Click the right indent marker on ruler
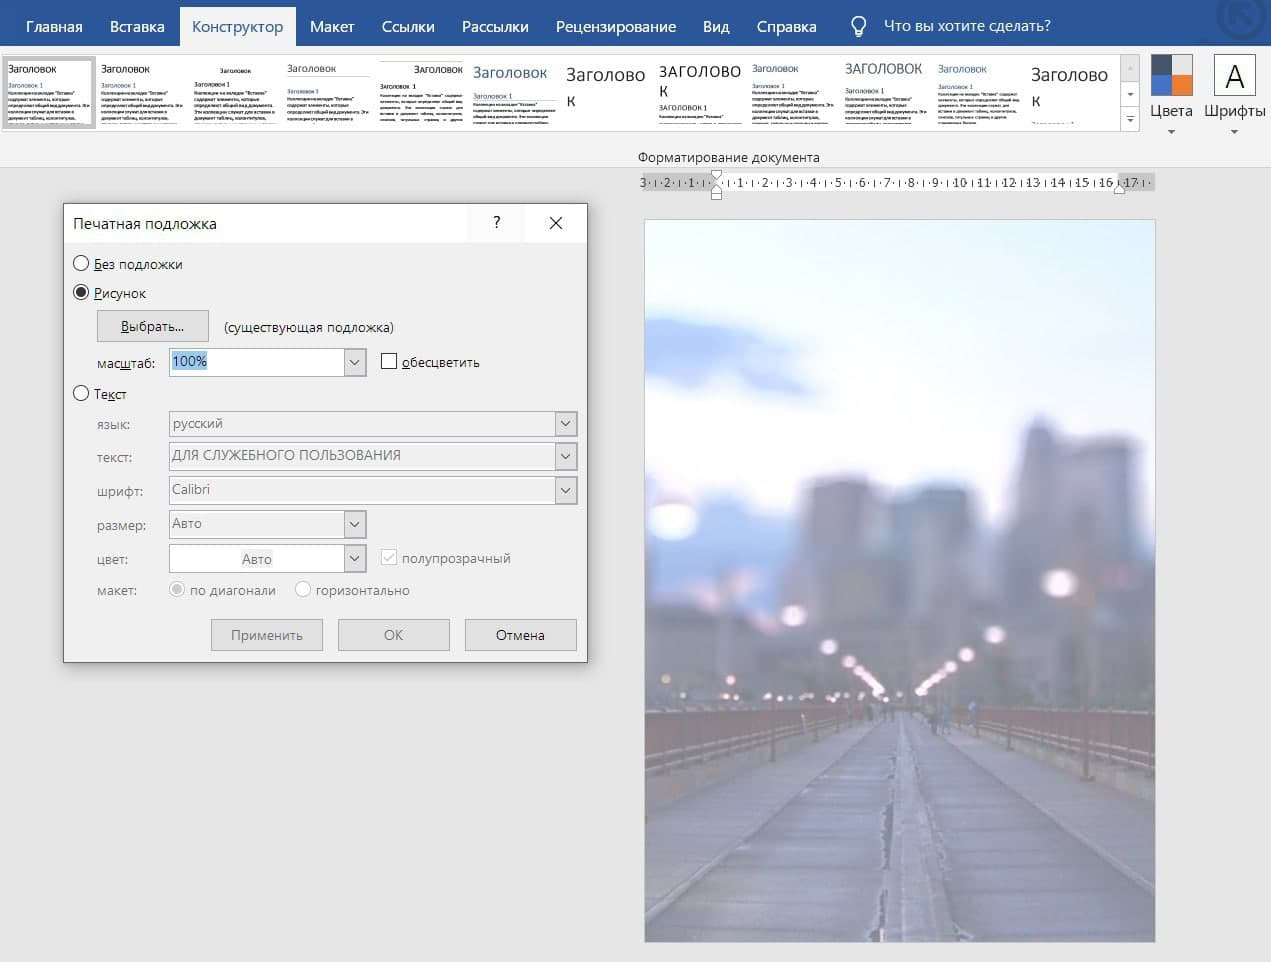The image size is (1271, 962). coord(1119,187)
